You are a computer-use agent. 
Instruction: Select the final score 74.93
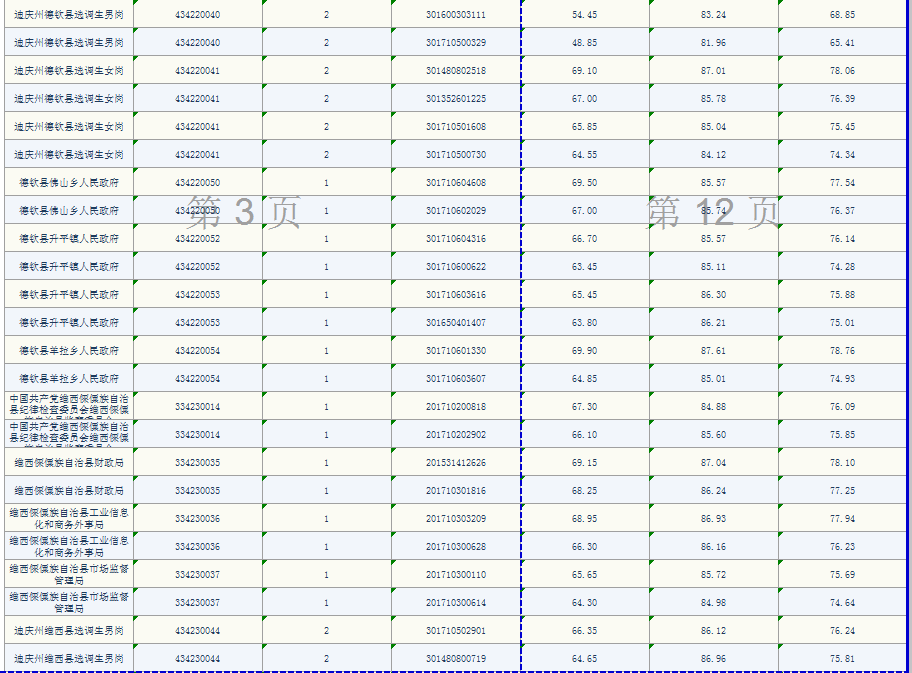pos(842,379)
